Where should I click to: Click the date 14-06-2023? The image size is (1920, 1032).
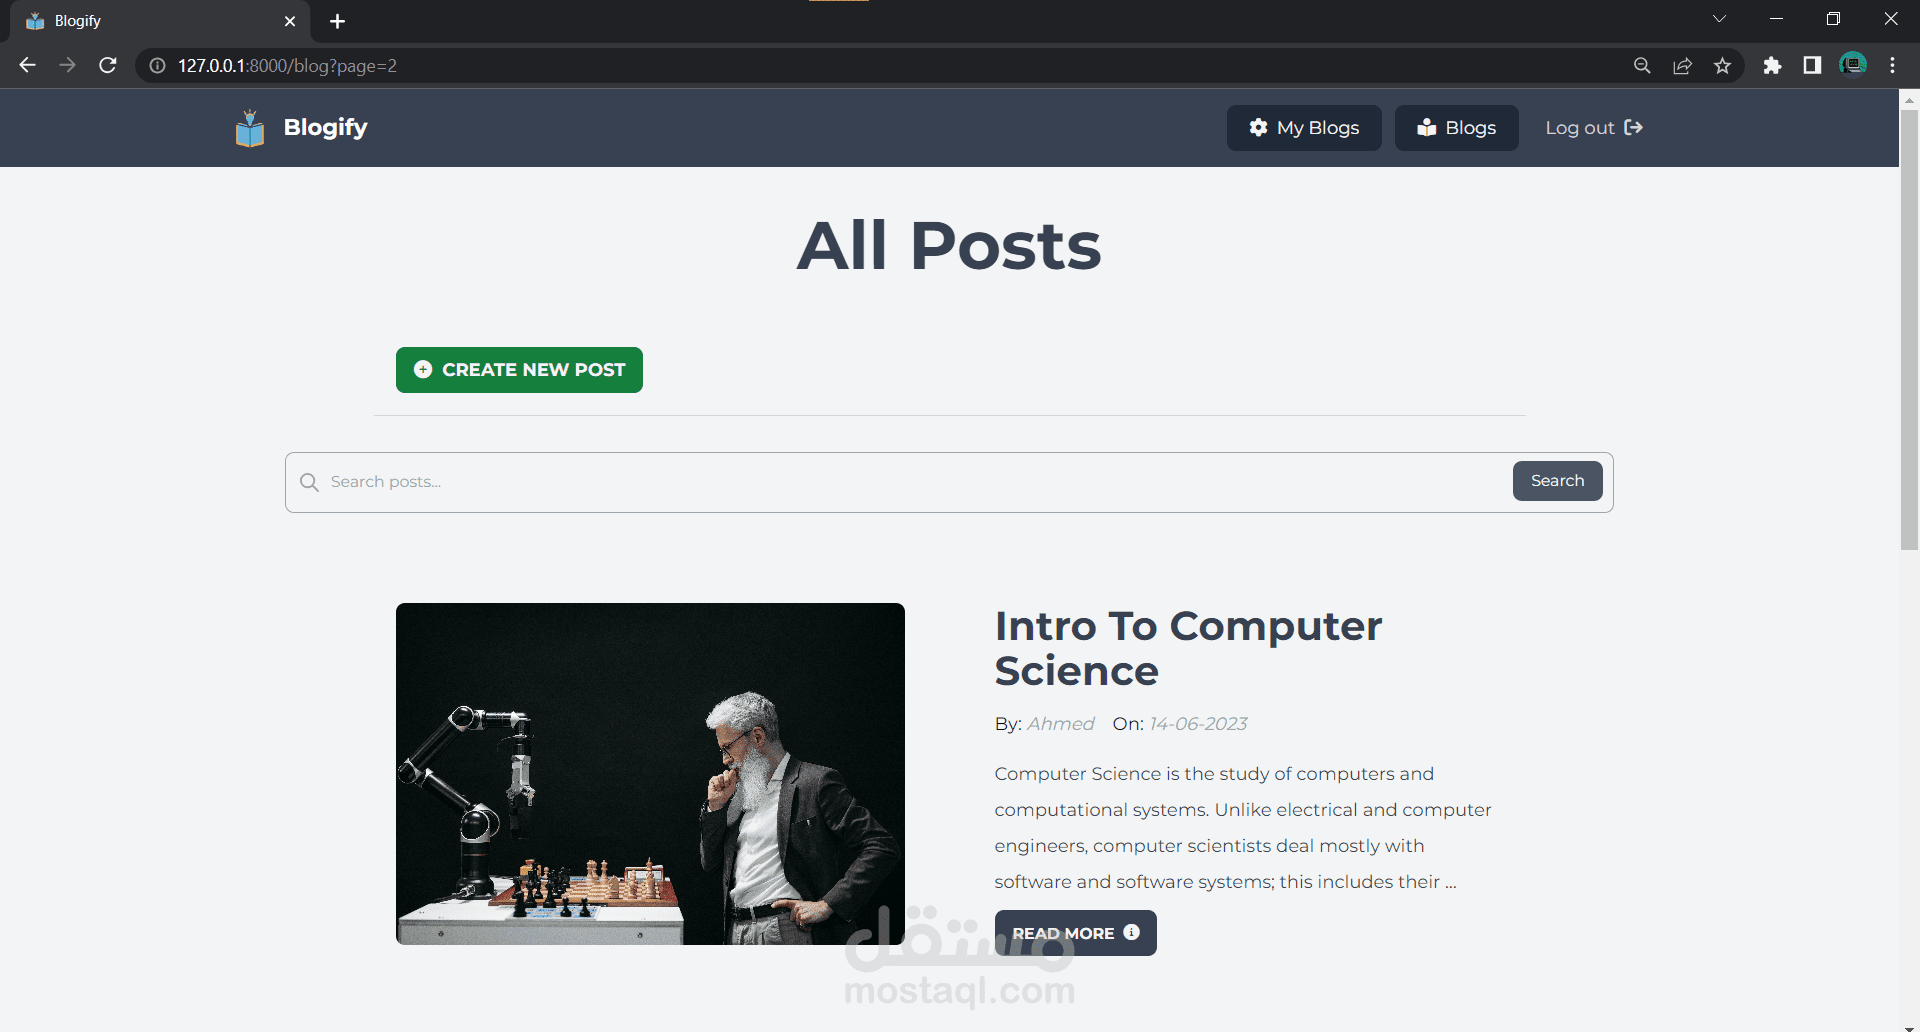1198,724
